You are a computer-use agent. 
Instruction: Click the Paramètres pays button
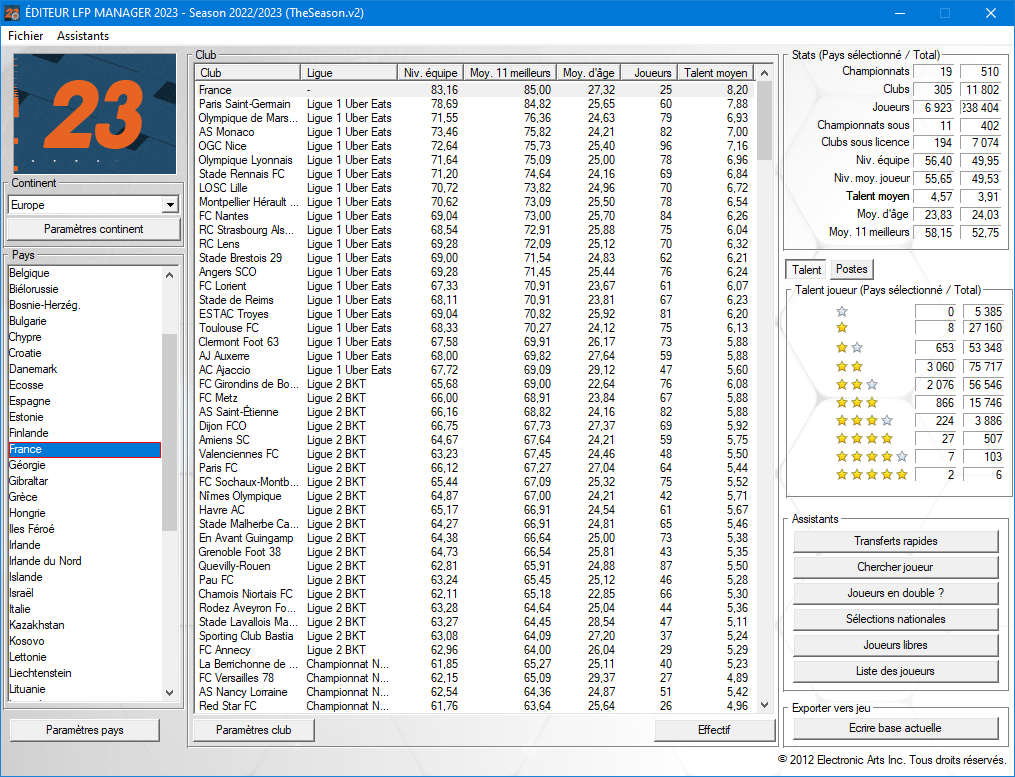click(x=84, y=730)
